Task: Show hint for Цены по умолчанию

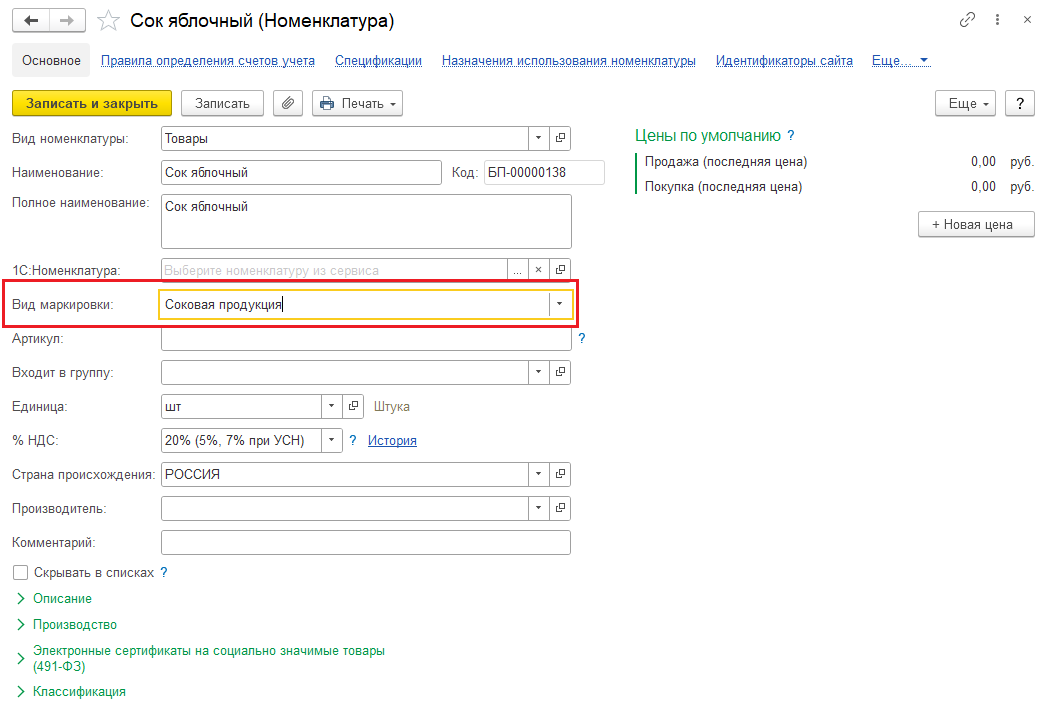Action: pos(791,135)
